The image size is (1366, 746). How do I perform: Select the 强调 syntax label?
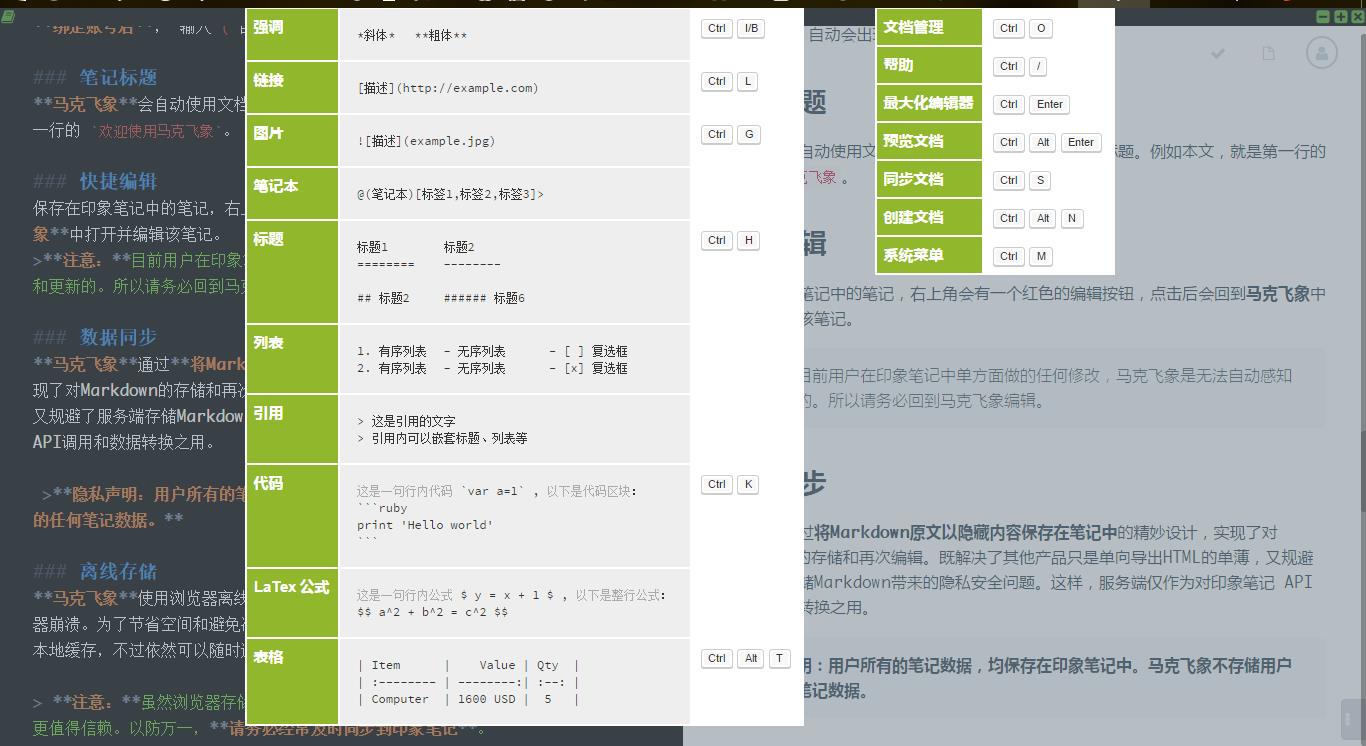pos(268,28)
